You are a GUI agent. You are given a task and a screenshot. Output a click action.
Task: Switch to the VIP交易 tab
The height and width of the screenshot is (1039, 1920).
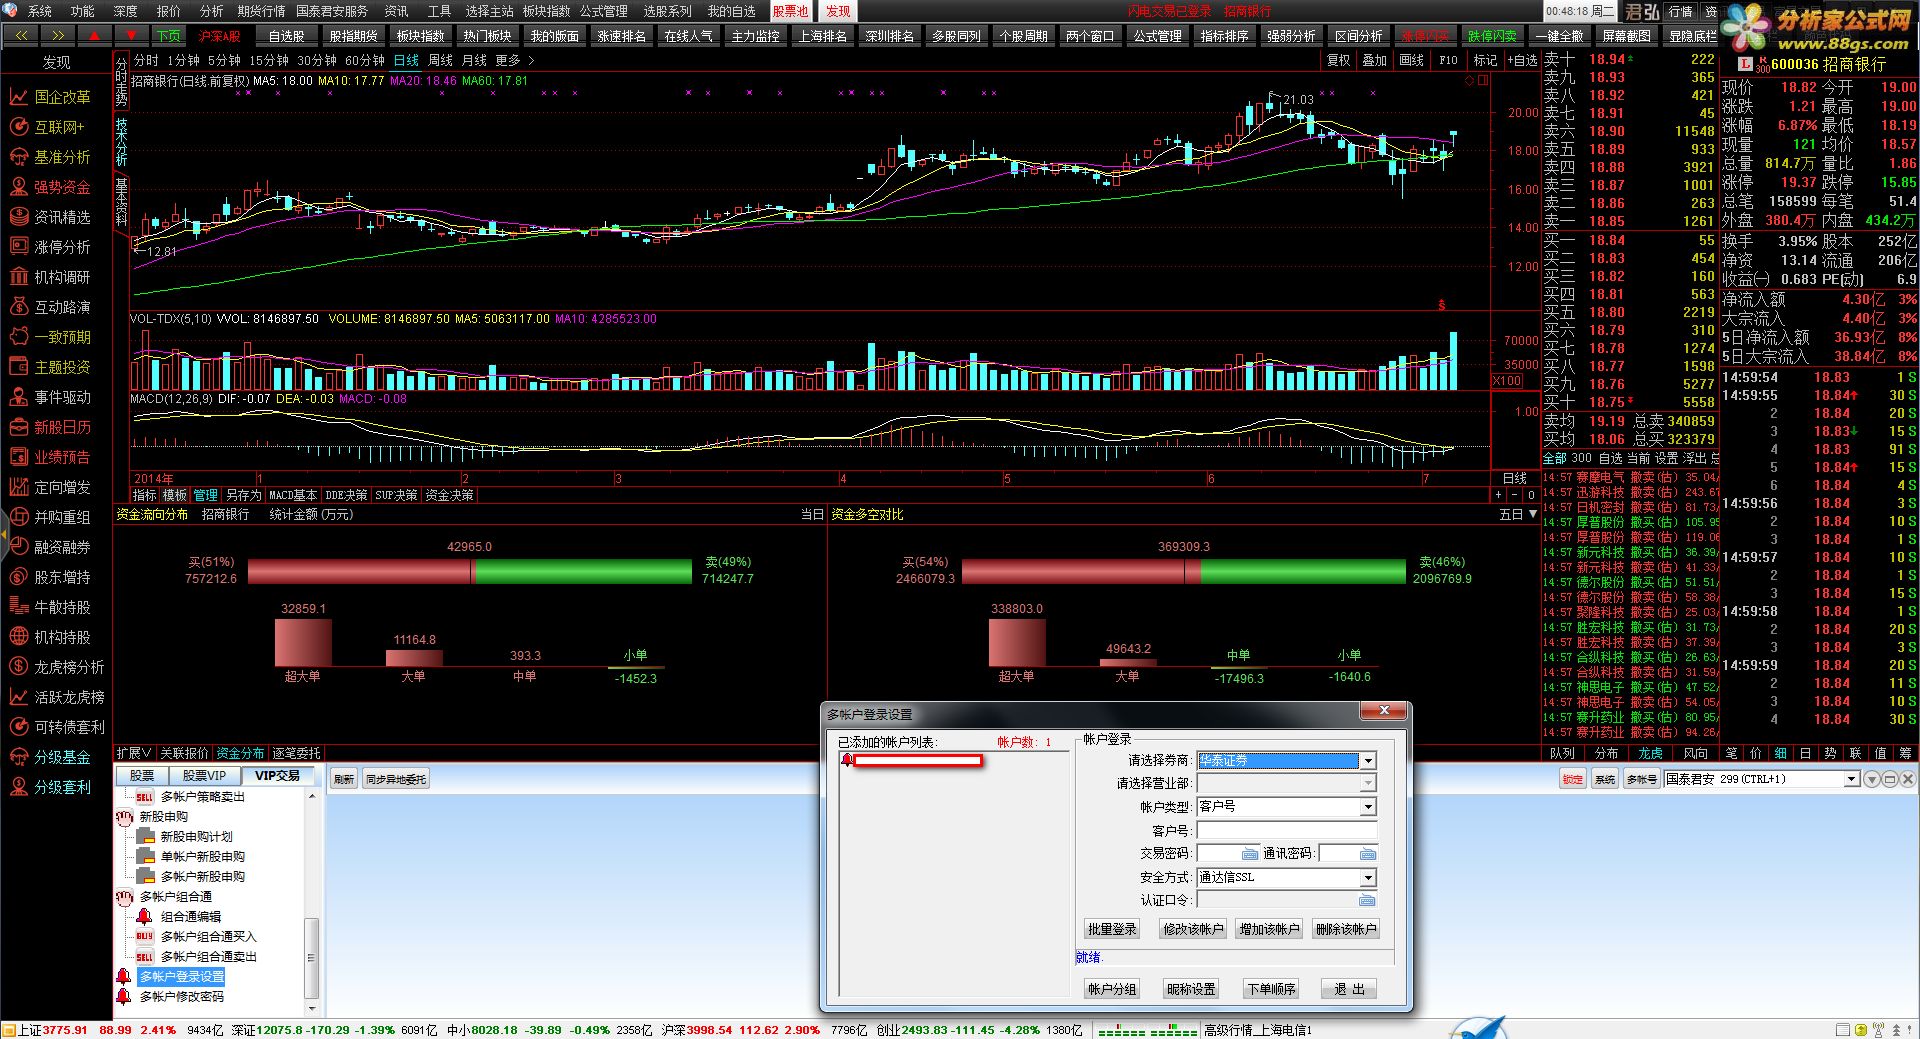click(277, 776)
